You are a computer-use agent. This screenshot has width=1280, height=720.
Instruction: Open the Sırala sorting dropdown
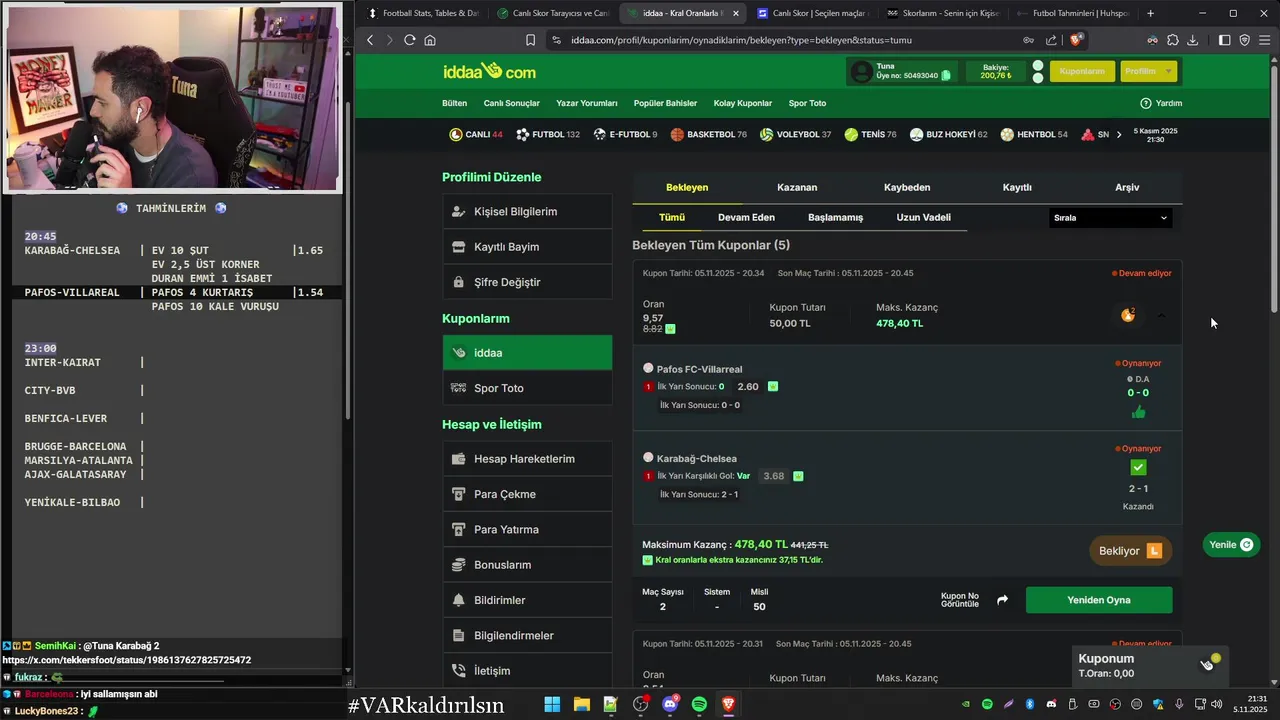pos(1110,217)
